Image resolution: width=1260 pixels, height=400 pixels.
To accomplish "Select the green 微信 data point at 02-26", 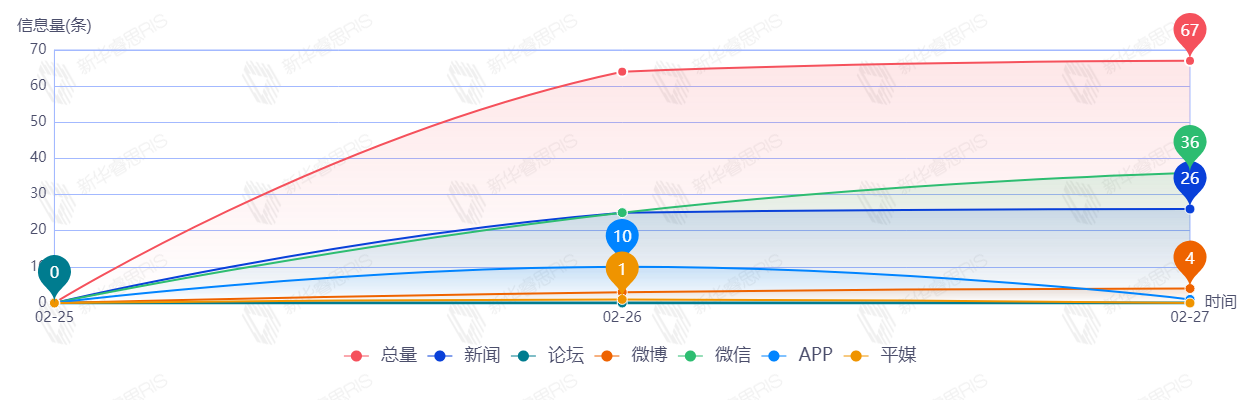I will [622, 213].
